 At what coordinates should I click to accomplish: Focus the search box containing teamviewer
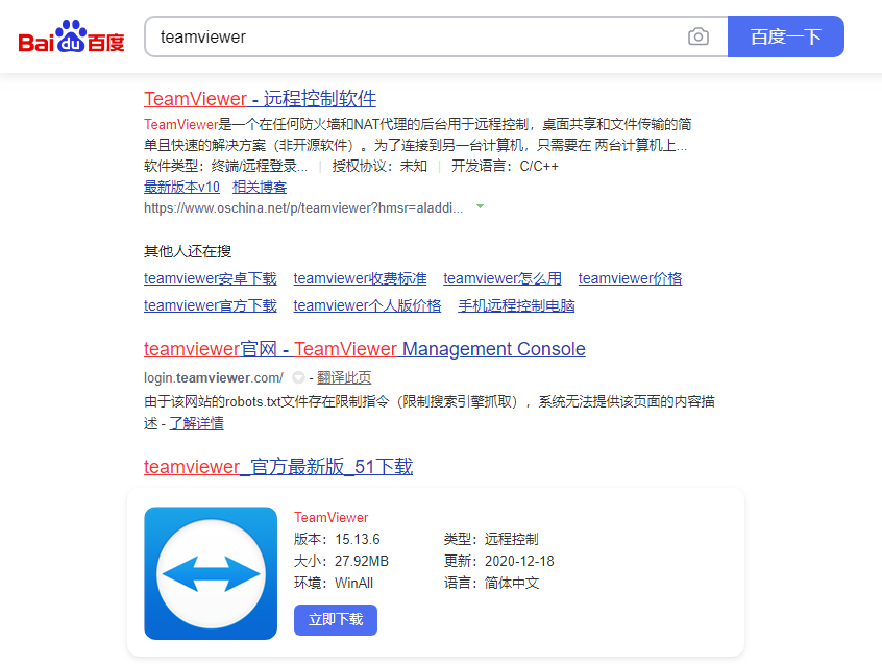(436, 37)
